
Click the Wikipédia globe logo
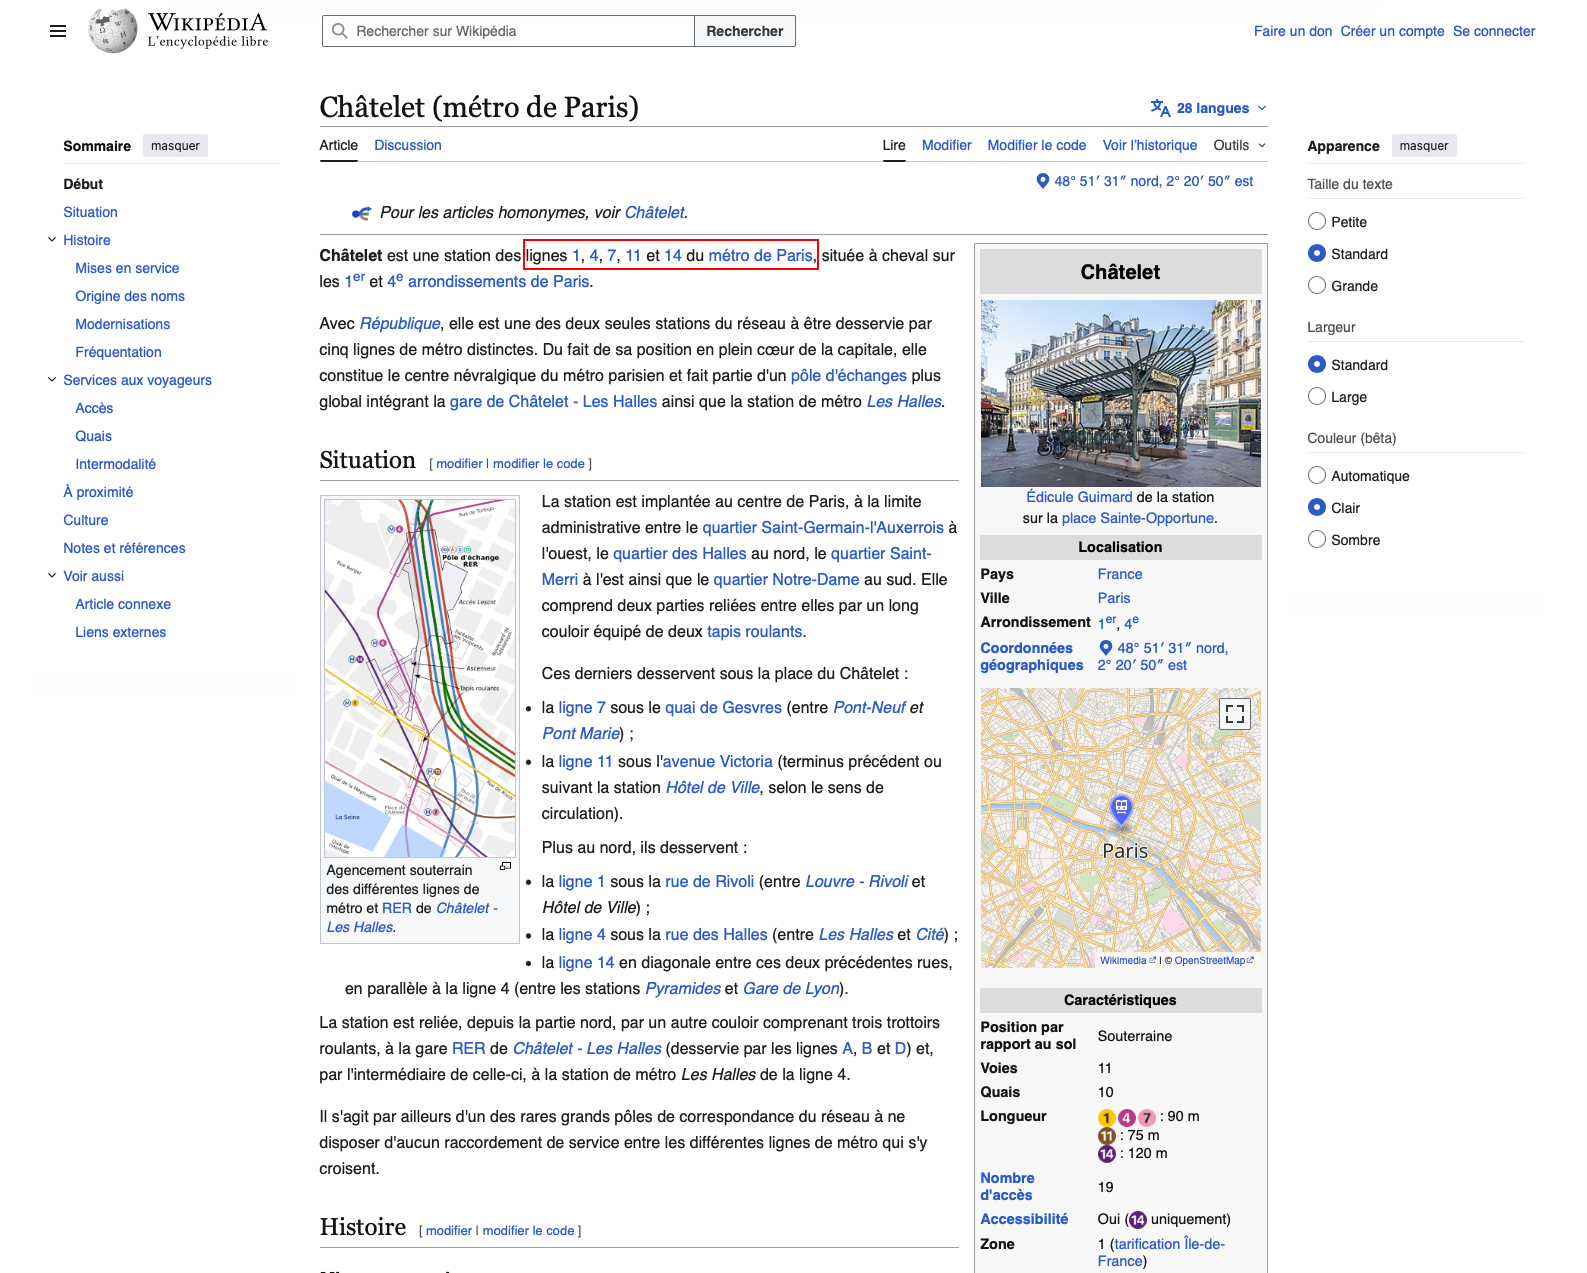point(112,31)
